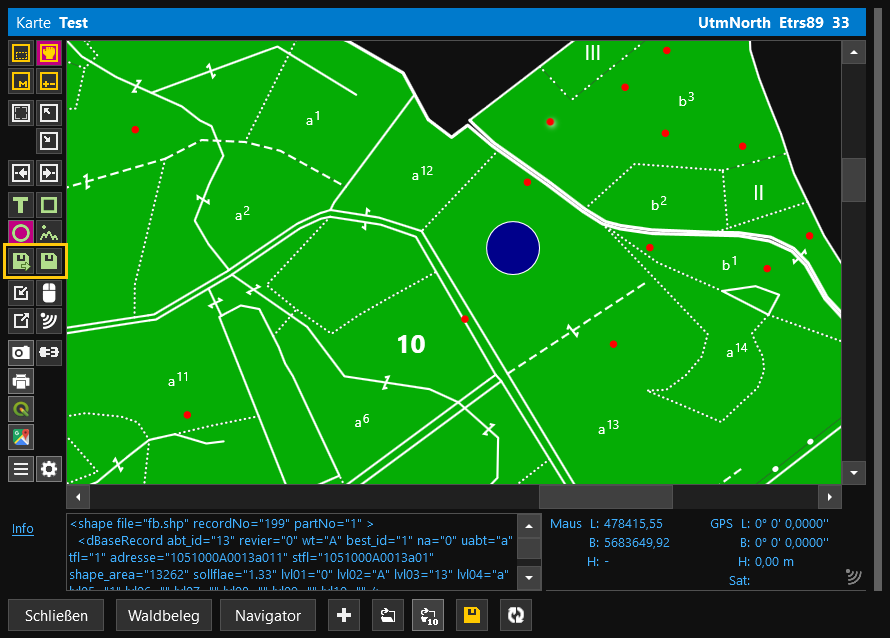This screenshot has height=638, width=890.
Task: Open settings with the gear icon
Action: click(49, 469)
